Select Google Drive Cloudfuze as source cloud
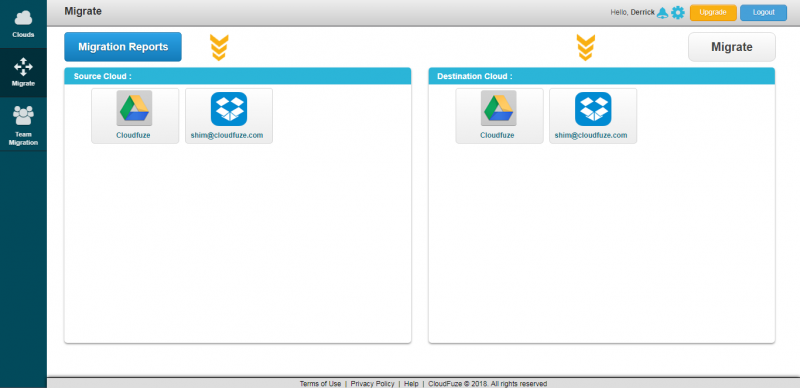Viewport: 800px width, 388px height. 135,116
